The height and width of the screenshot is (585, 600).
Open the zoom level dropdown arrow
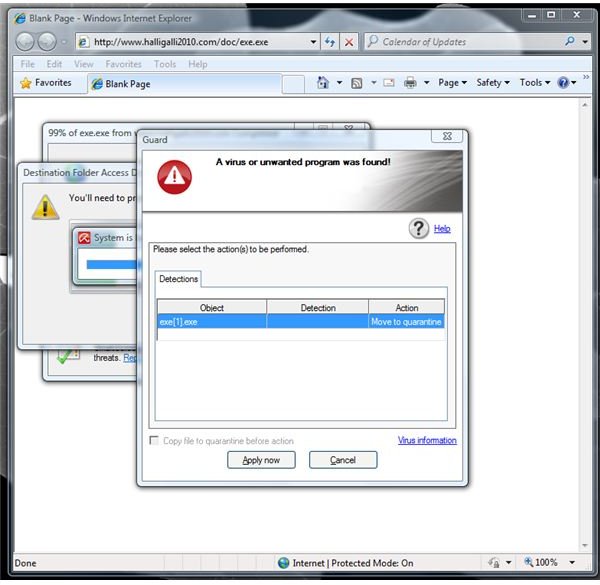(x=572, y=562)
